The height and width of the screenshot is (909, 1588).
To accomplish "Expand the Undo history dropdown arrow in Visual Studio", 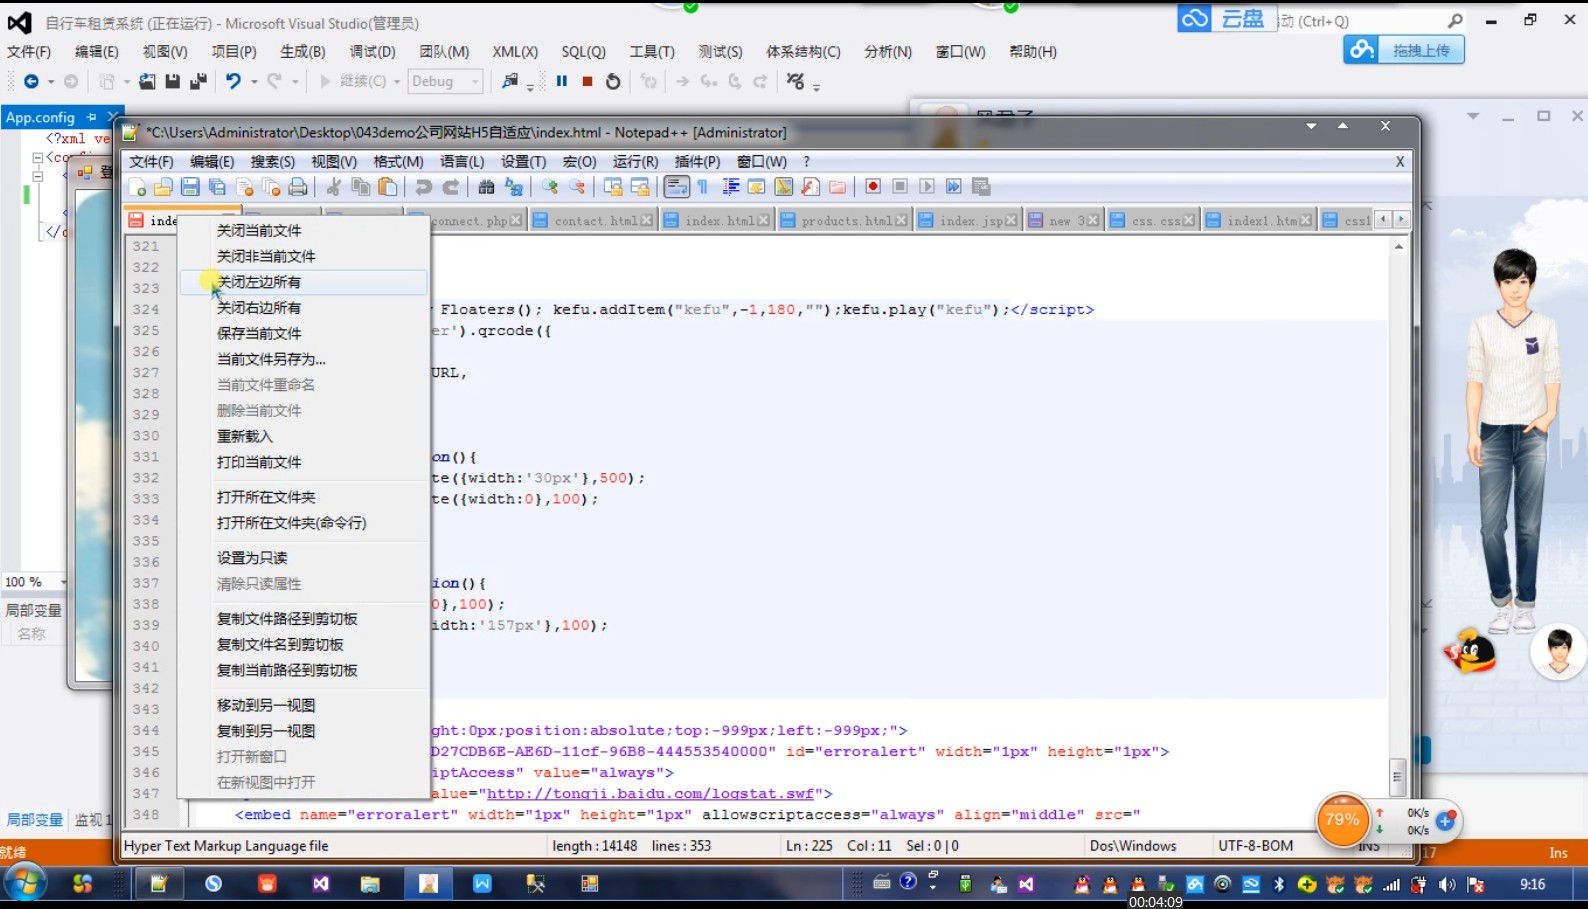I will [x=254, y=82].
